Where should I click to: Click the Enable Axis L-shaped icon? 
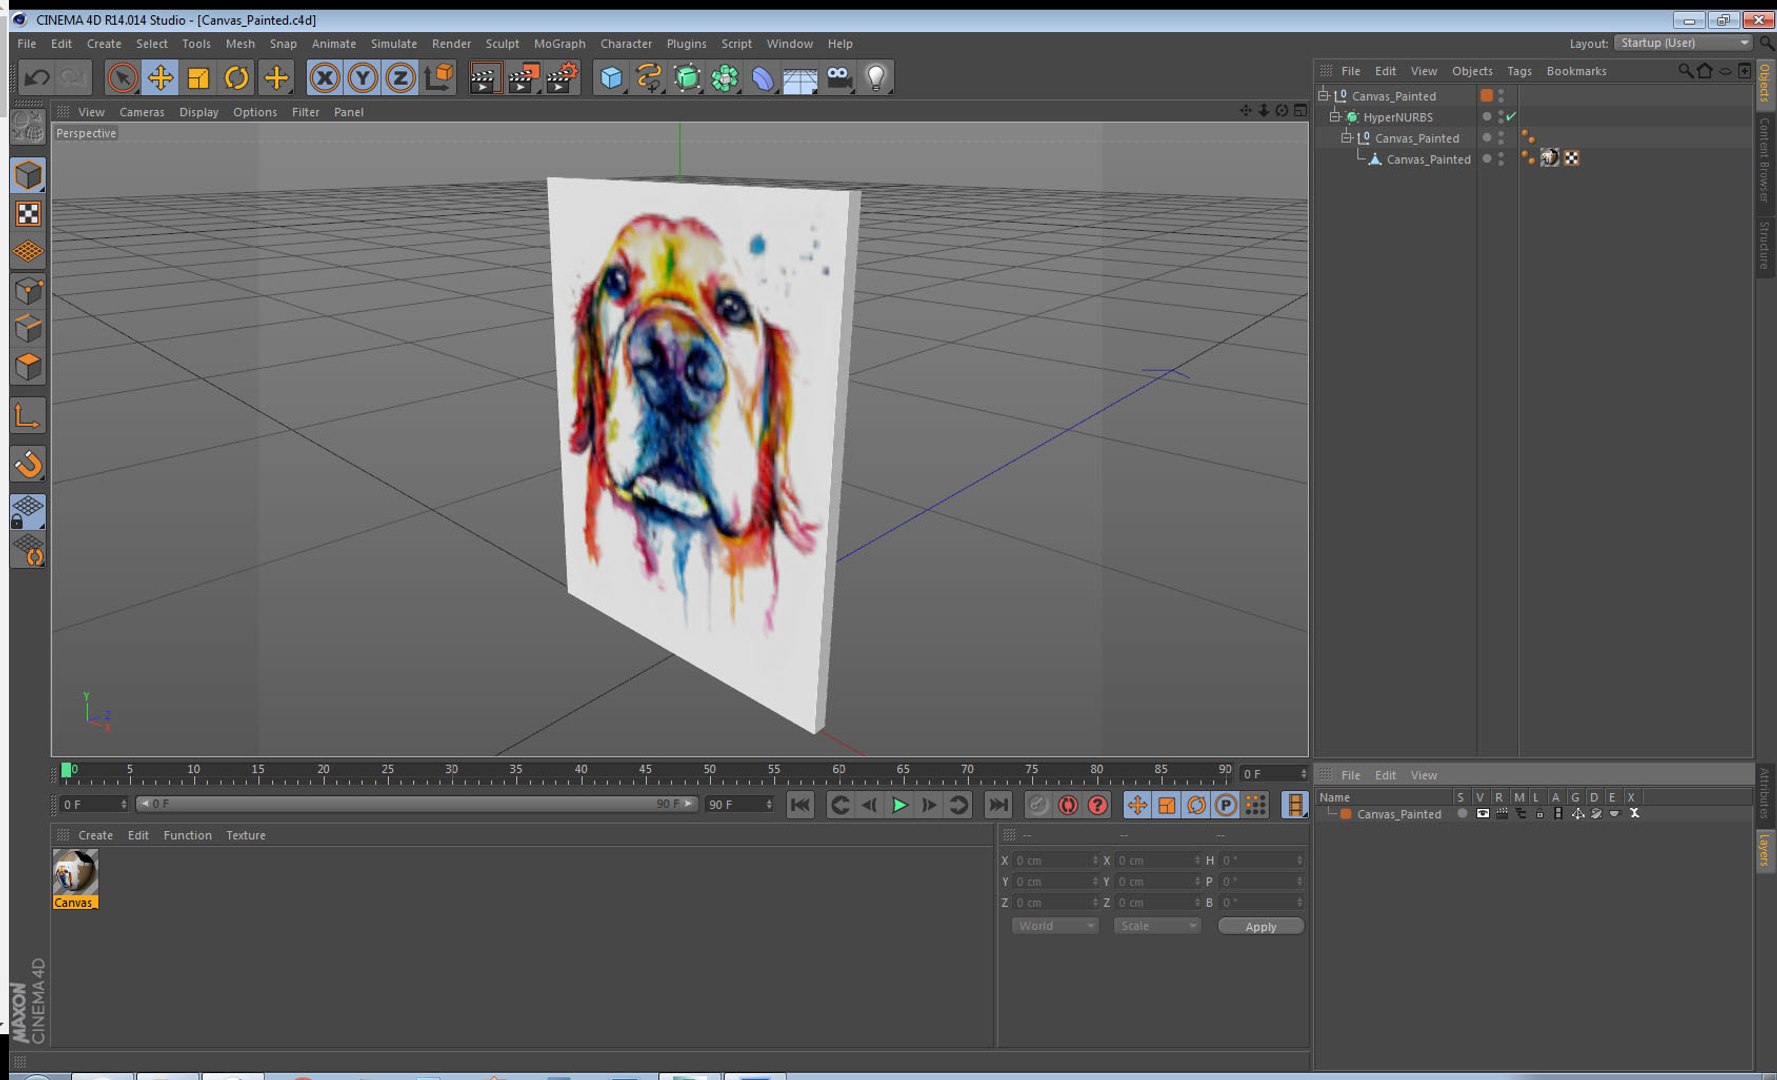[x=28, y=416]
